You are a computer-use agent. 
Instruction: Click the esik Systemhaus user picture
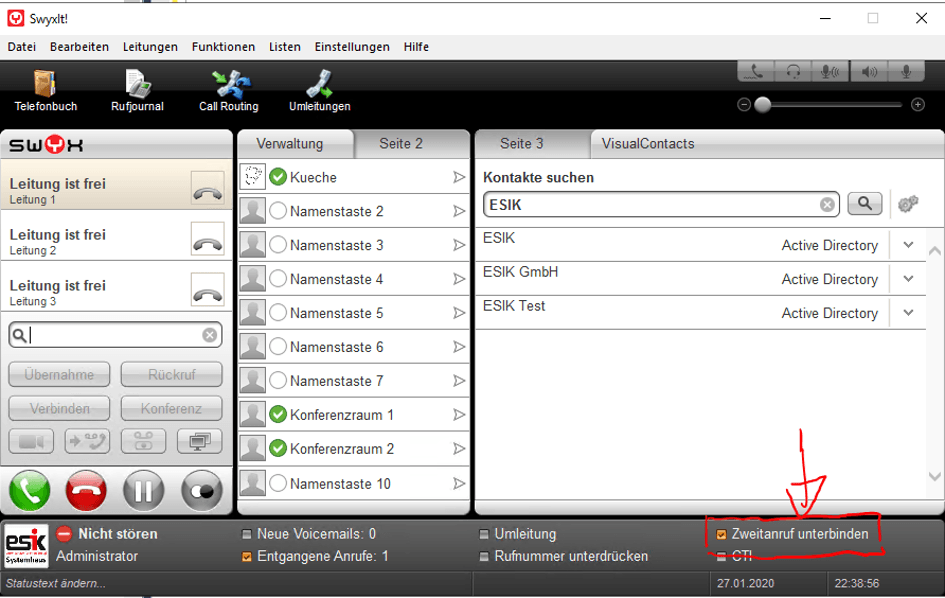point(27,546)
